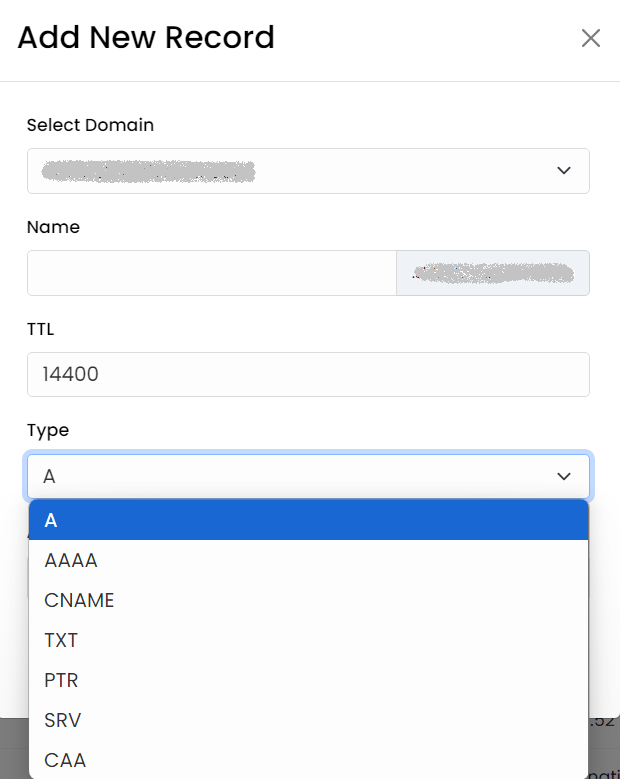
Task: Click the Select Domain chevron arrow
Action: click(564, 170)
